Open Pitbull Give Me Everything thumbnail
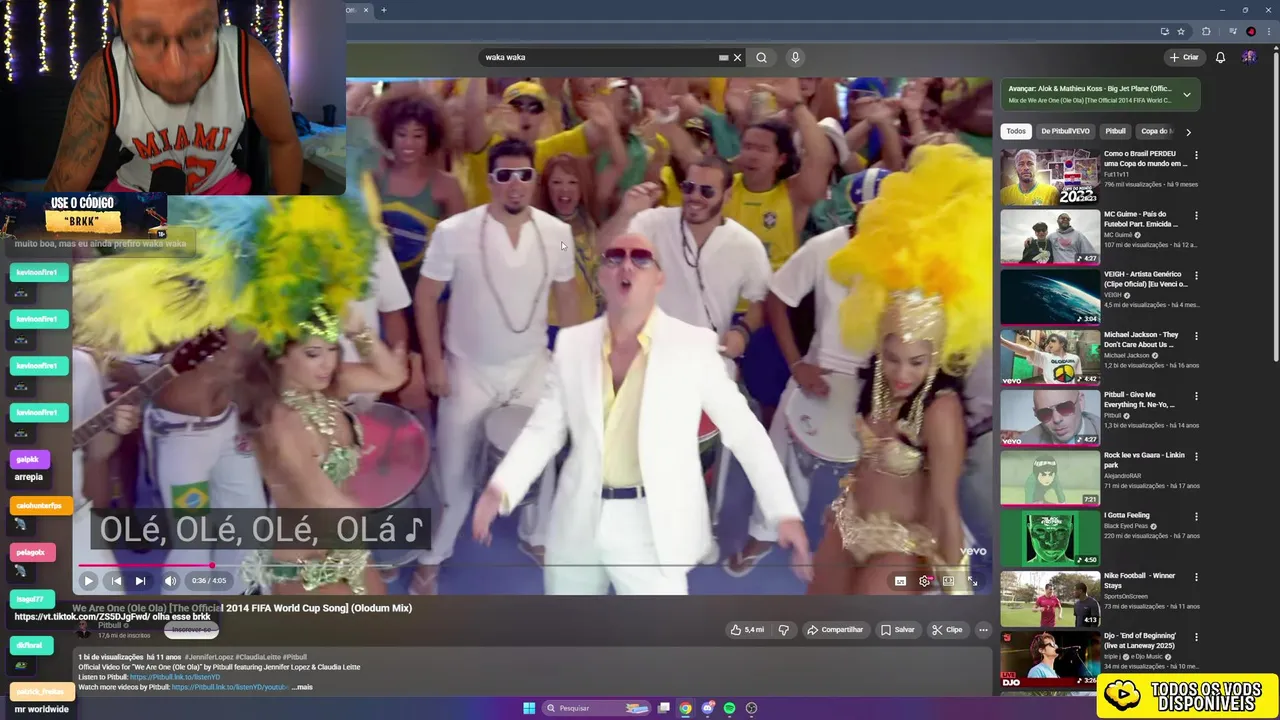The image size is (1280, 720). pos(1049,417)
